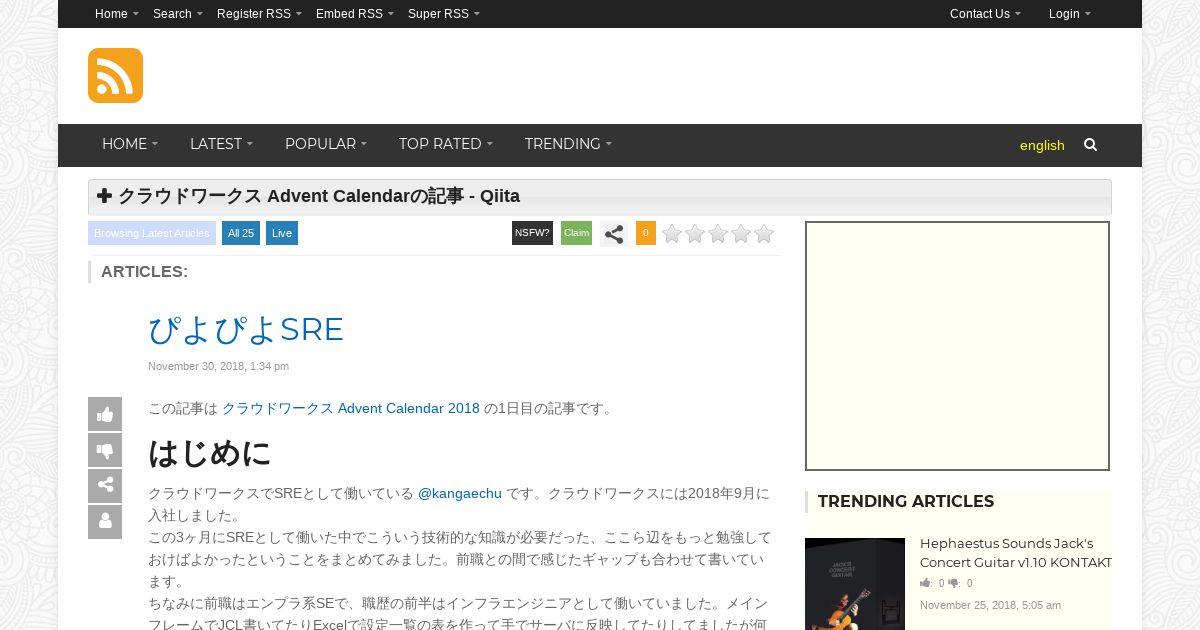Screen dimensions: 1200x630
Task: Click the TRENDING ARTICLES heading
Action: point(906,502)
